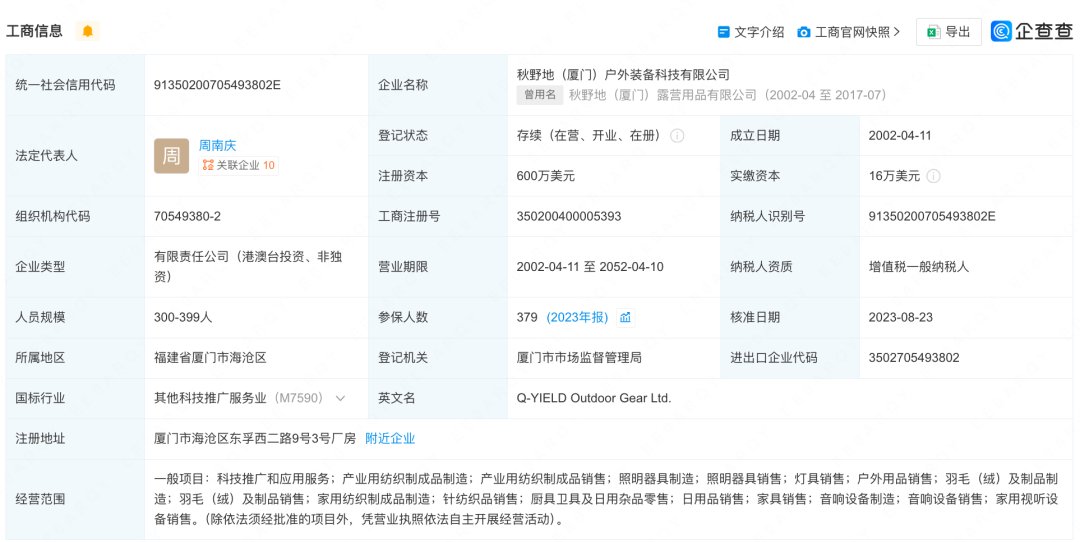Click the camera icon before 工商官网快照
Image resolution: width=1080 pixels, height=542 pixels.
[x=803, y=32]
